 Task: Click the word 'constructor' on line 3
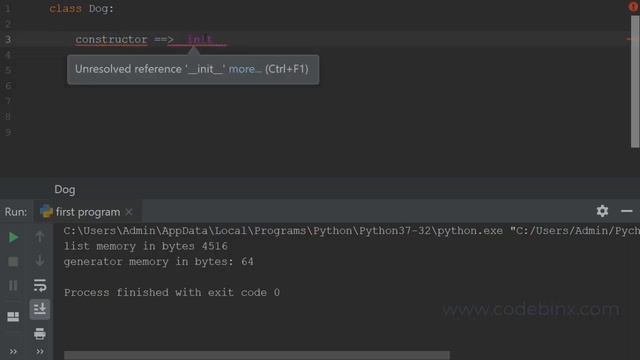click(111, 40)
